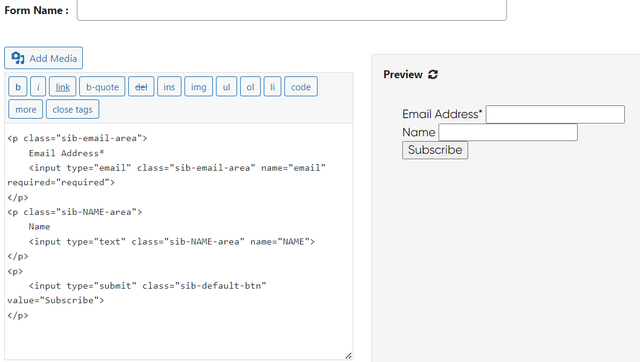Insert a b-quote tag
This screenshot has height=362, width=640.
(x=102, y=87)
